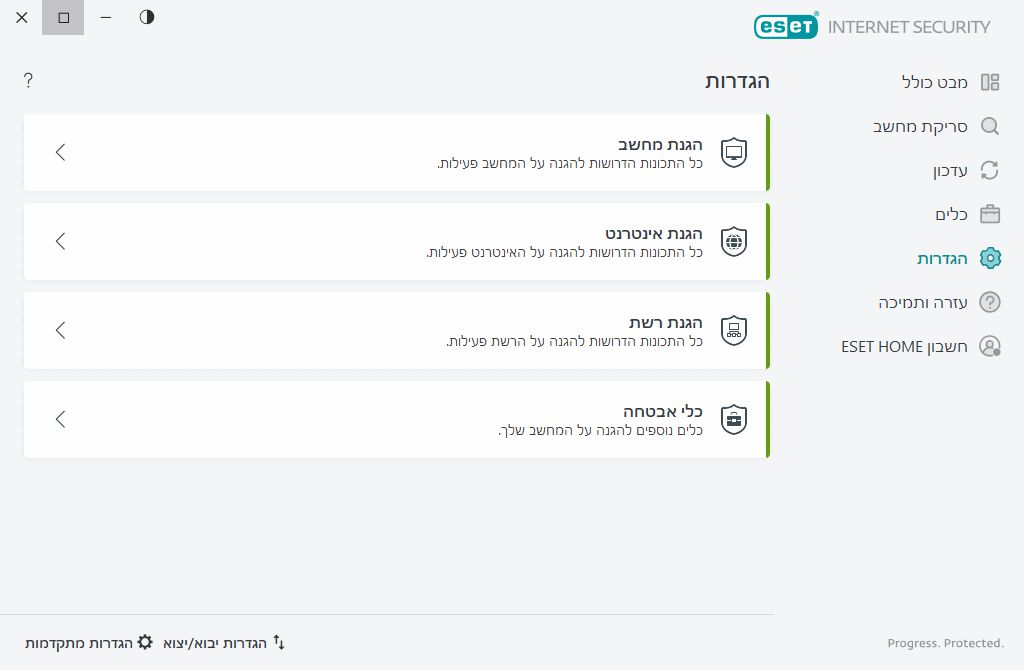Click the ESET HOME account icon
The height and width of the screenshot is (670, 1024).
[x=990, y=346]
